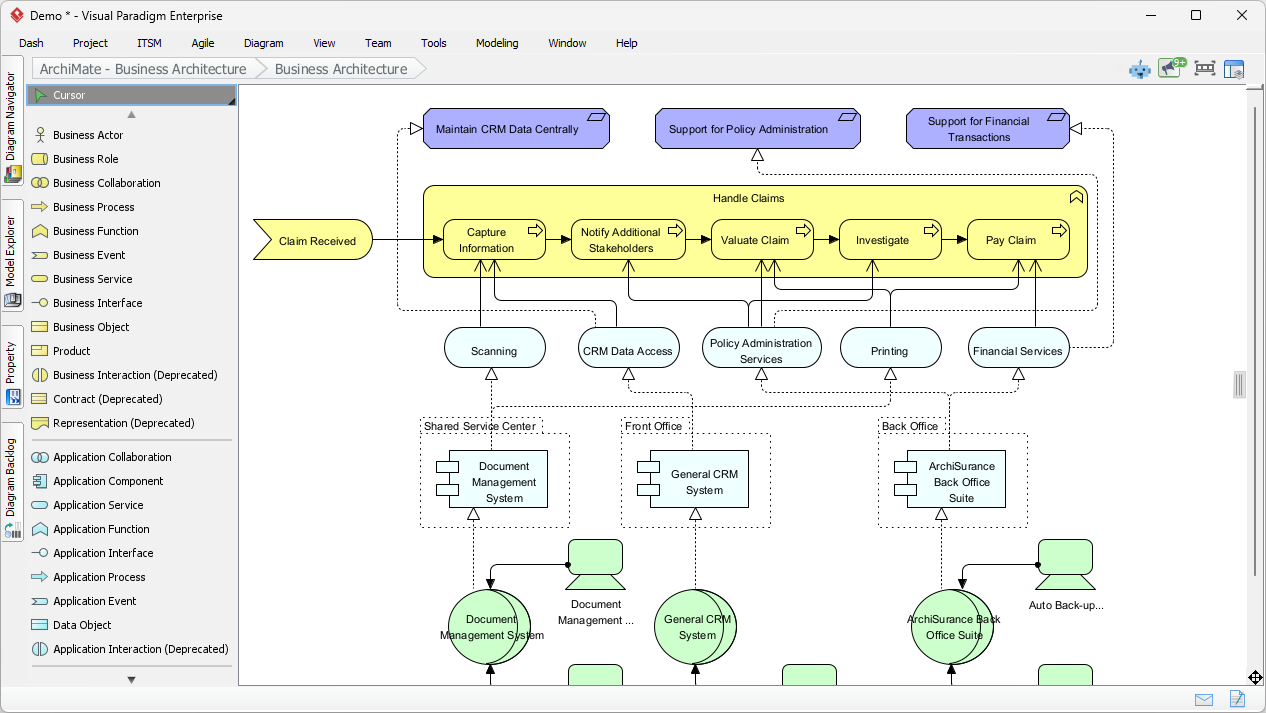Click the pan control at the diagram corner
The height and width of the screenshot is (713, 1266).
pyautogui.click(x=1257, y=676)
